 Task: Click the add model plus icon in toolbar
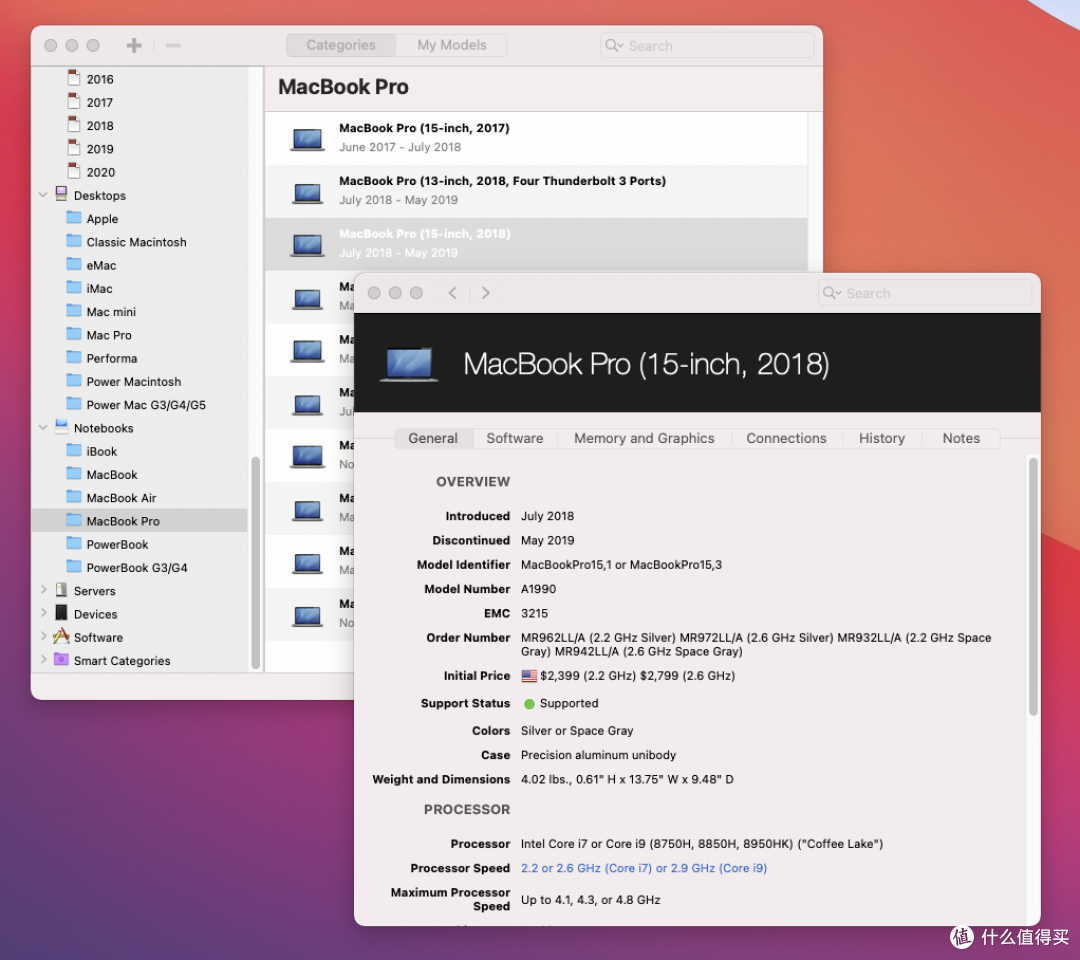[x=133, y=44]
